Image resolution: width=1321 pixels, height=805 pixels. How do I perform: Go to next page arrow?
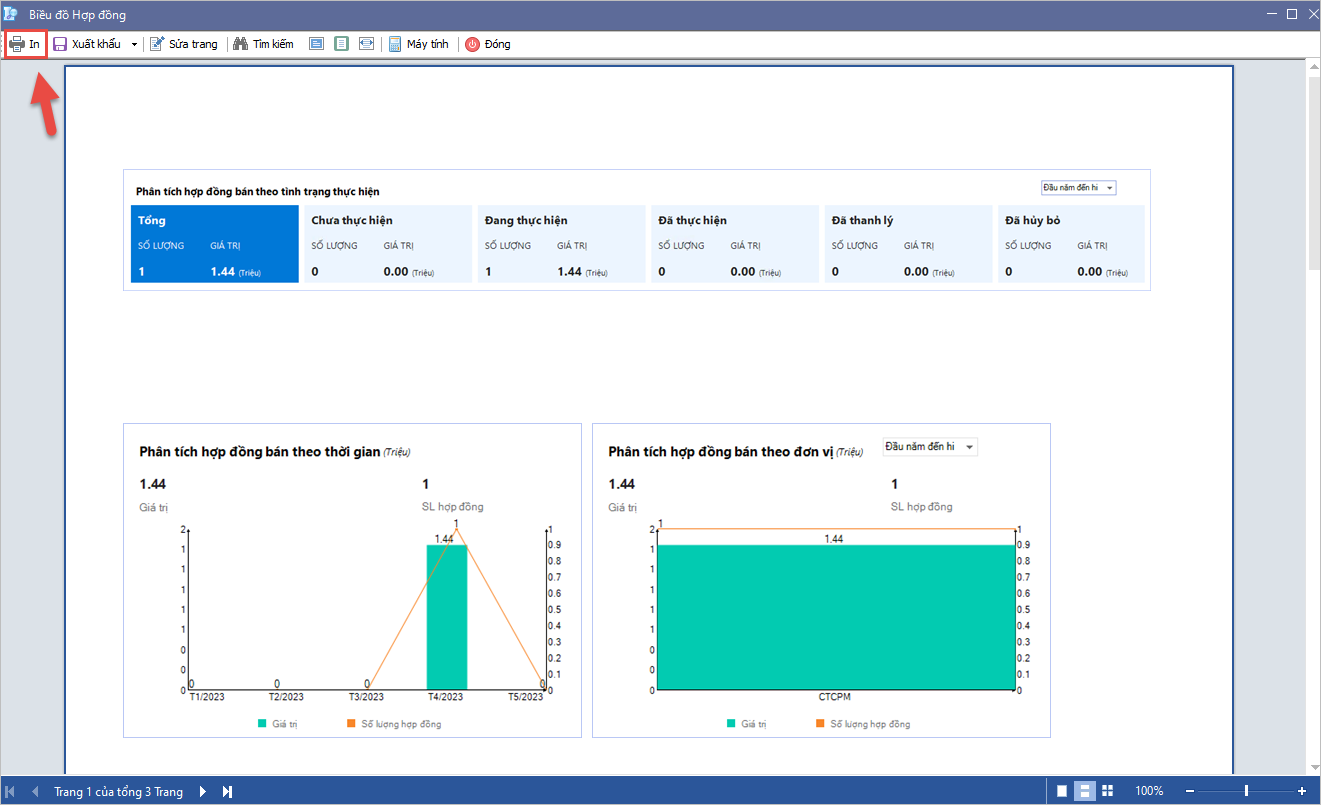coord(203,791)
